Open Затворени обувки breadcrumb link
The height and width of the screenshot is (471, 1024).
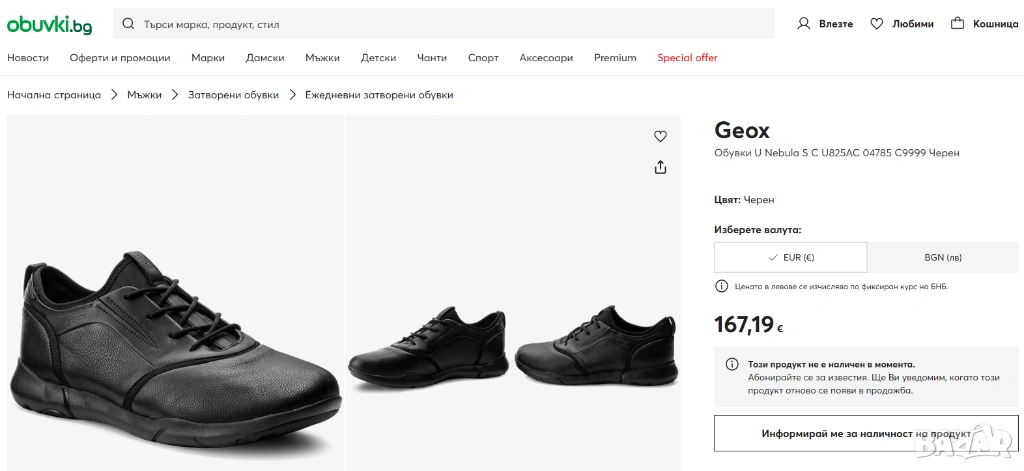pyautogui.click(x=233, y=95)
